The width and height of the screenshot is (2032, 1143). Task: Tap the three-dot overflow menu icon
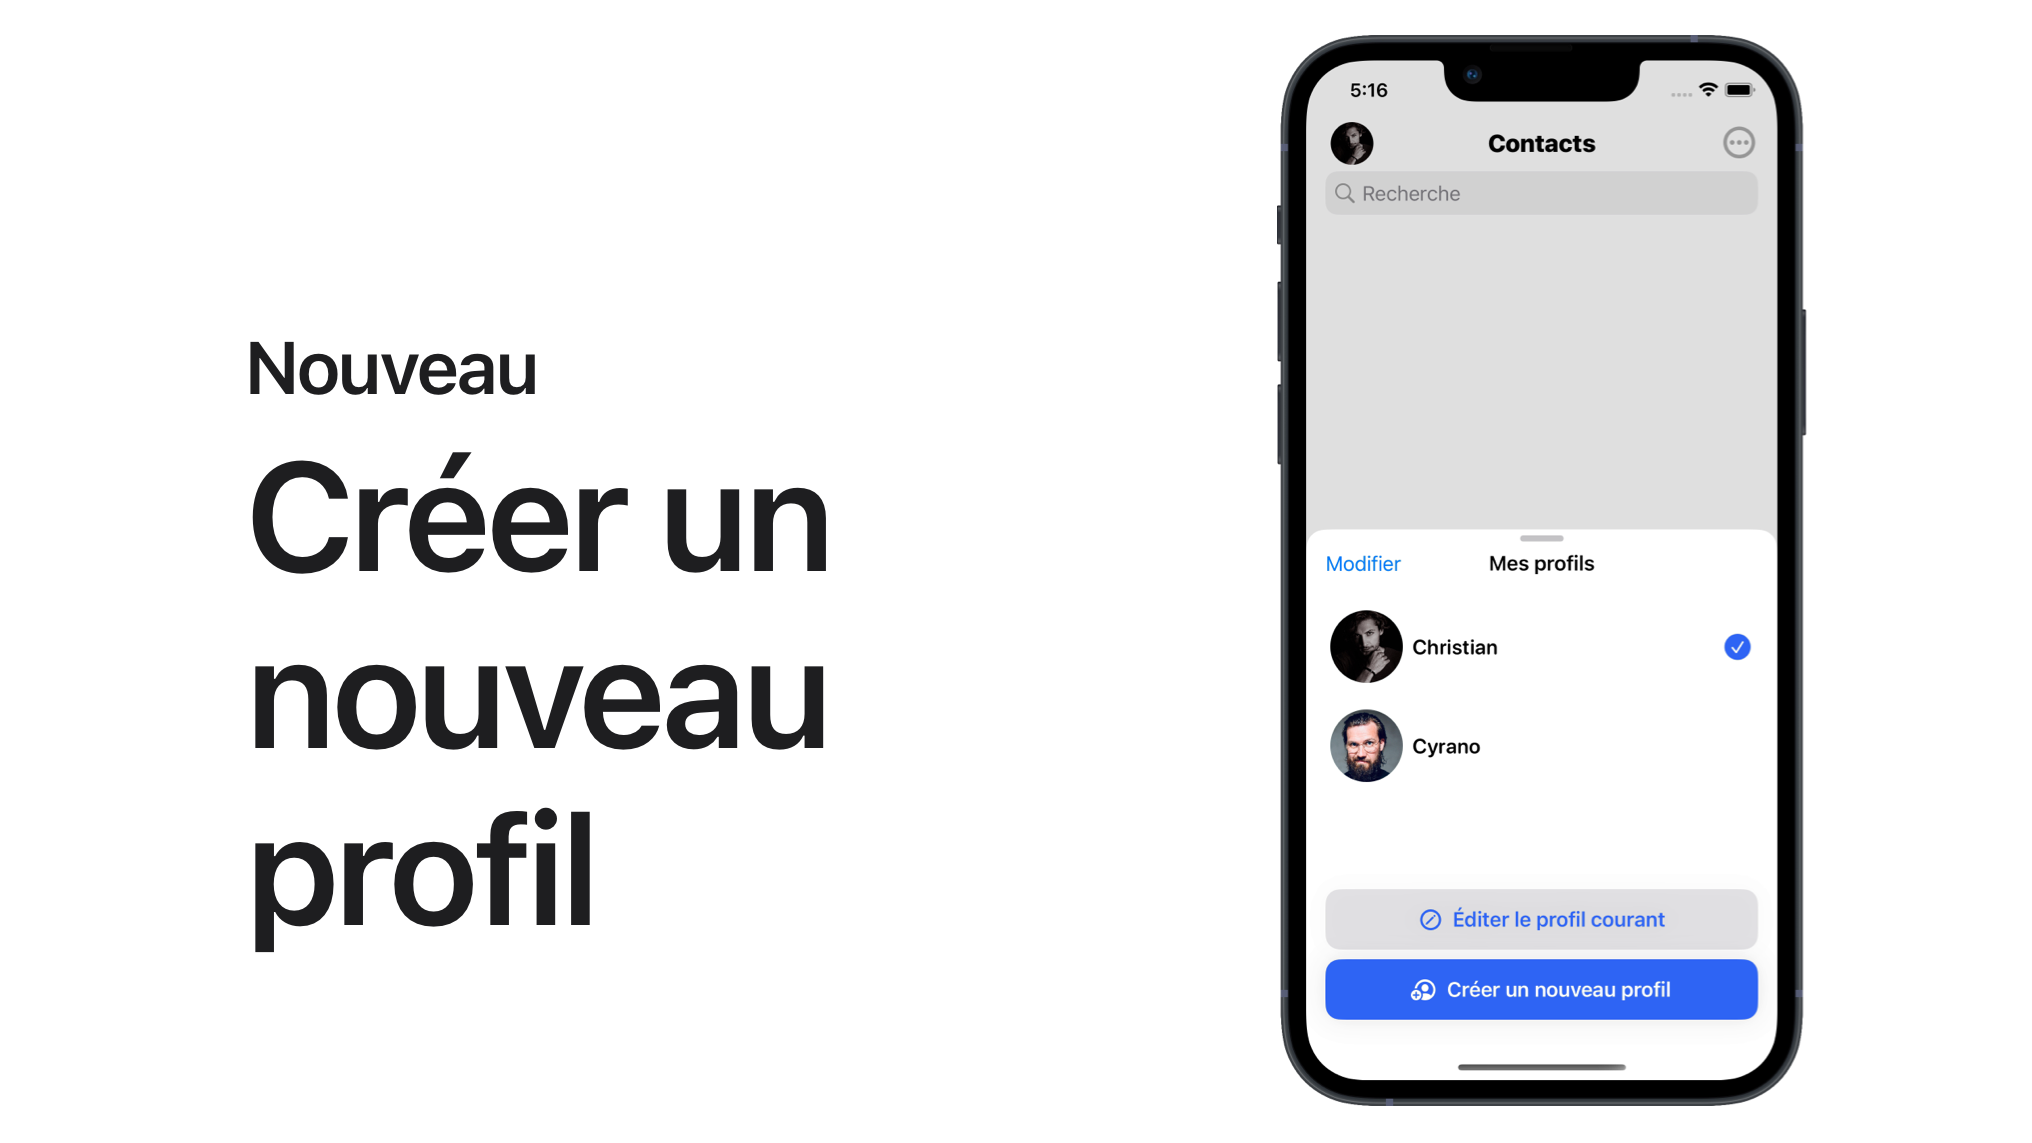point(1739,141)
